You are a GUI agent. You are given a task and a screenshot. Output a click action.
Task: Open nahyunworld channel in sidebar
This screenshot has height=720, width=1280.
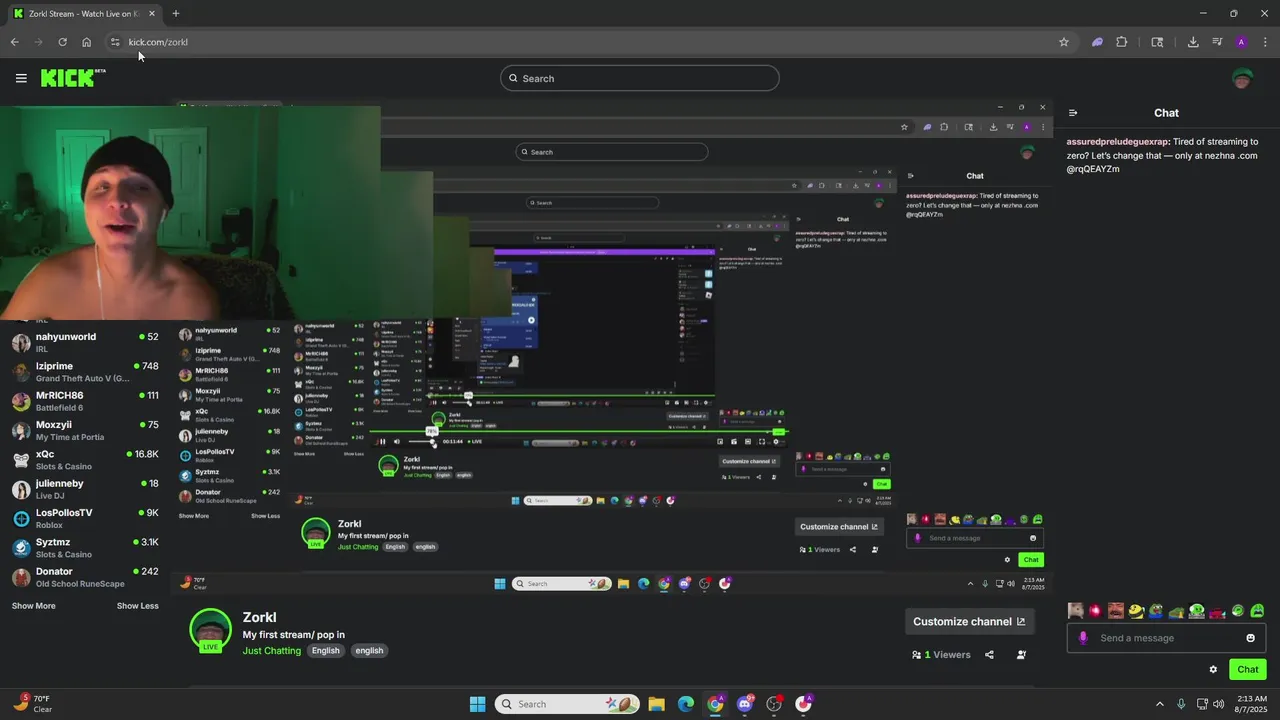point(85,342)
